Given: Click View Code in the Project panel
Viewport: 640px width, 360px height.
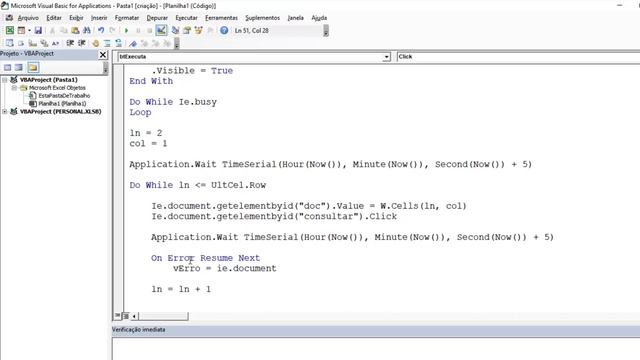Looking at the screenshot, I should tap(8, 67).
